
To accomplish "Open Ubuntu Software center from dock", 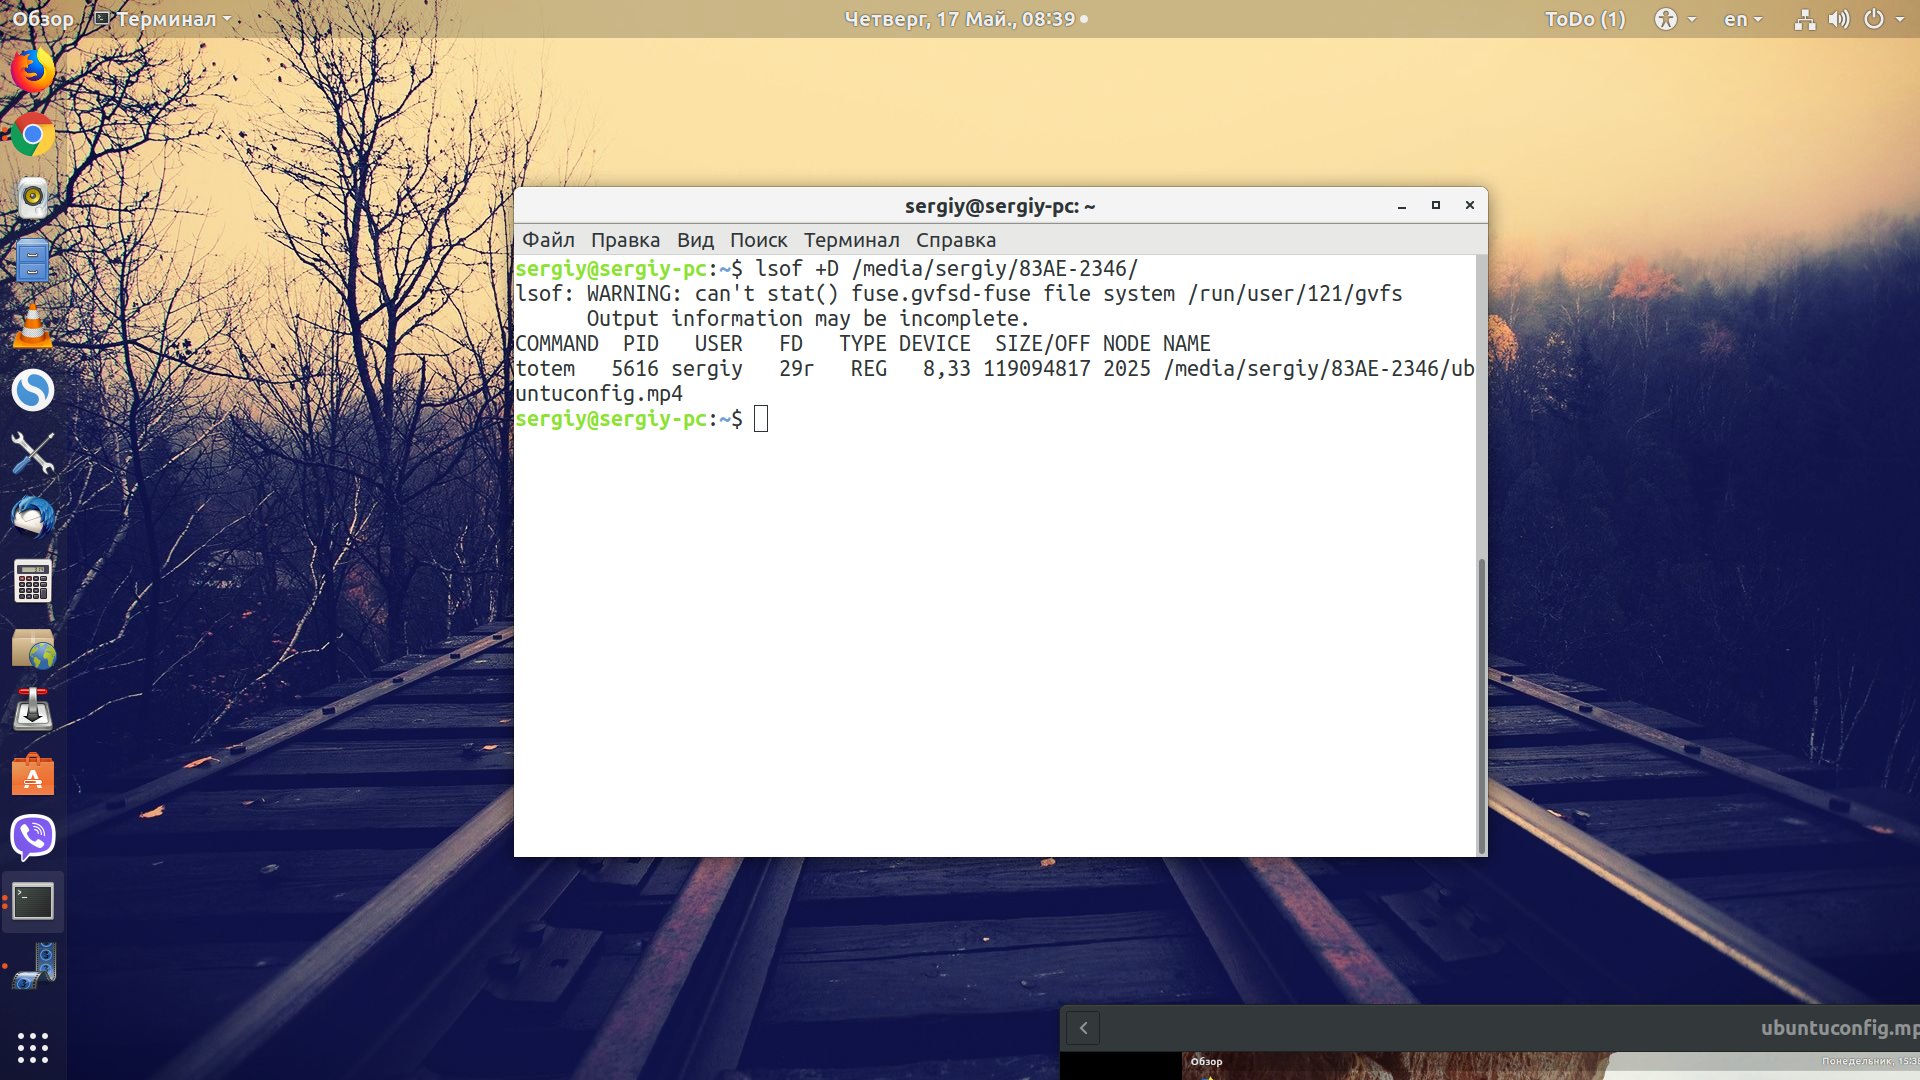I will tap(33, 774).
